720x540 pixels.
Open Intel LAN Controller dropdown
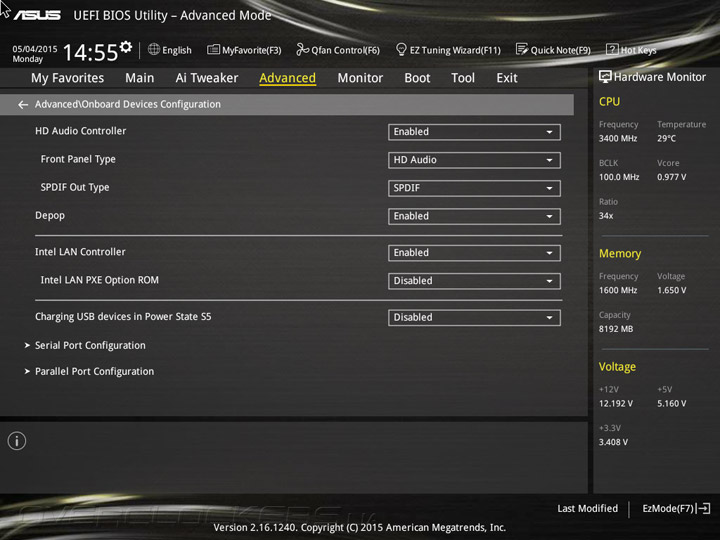pos(474,253)
